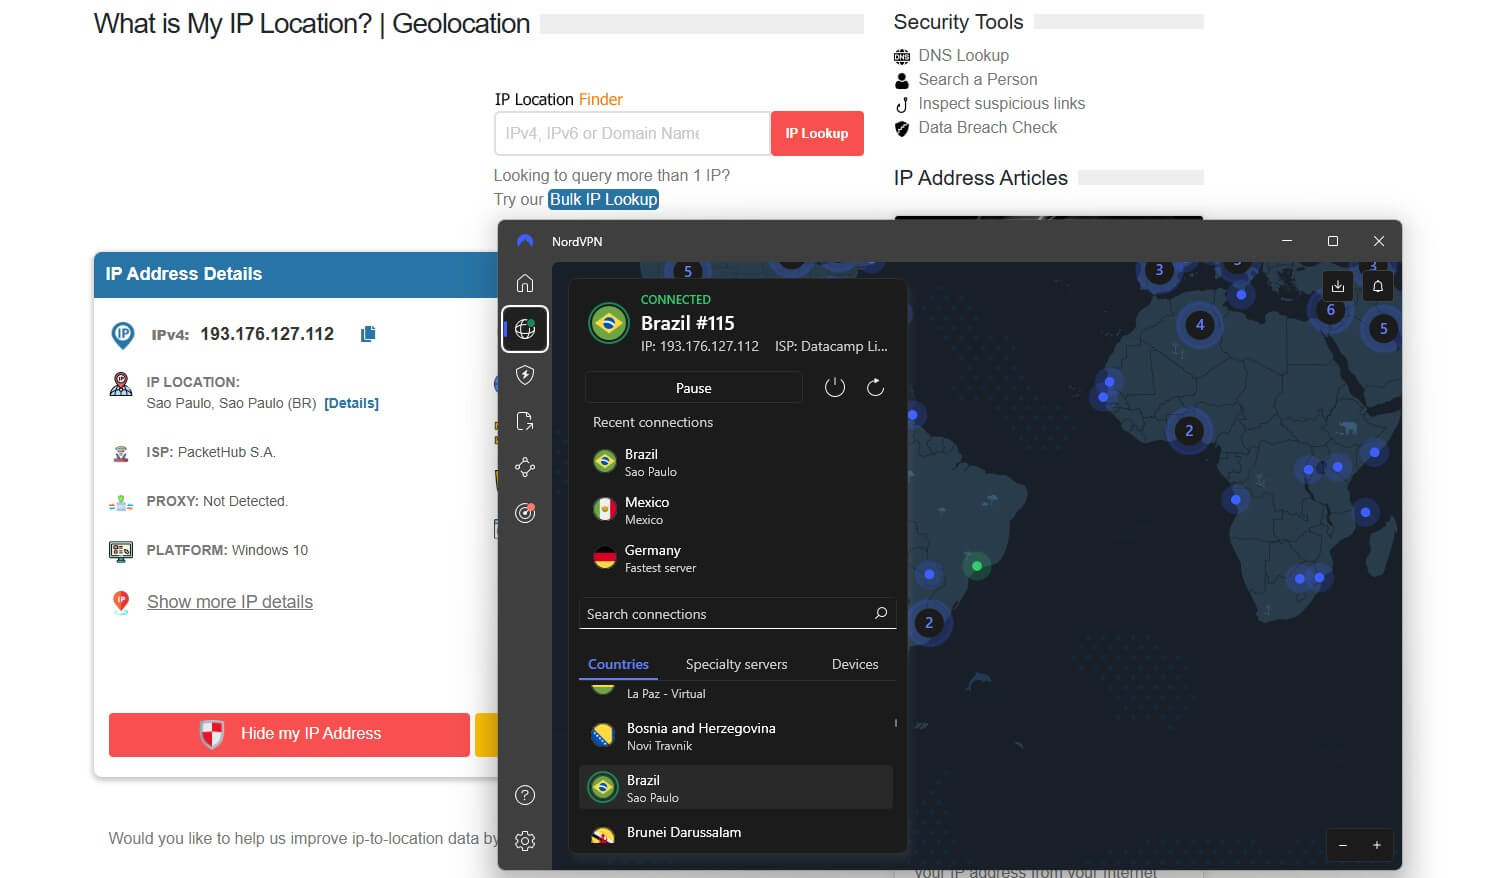Click the search magnifier icon in connections field

881,613
